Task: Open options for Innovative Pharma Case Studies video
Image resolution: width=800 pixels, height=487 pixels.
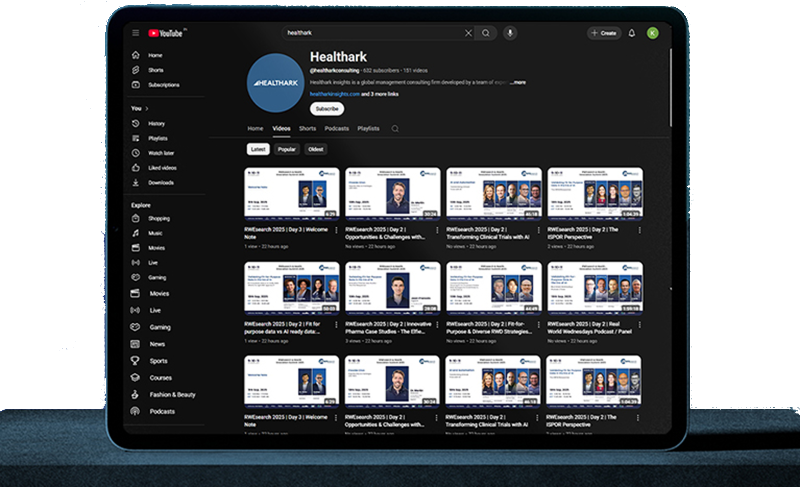Action: point(437,324)
